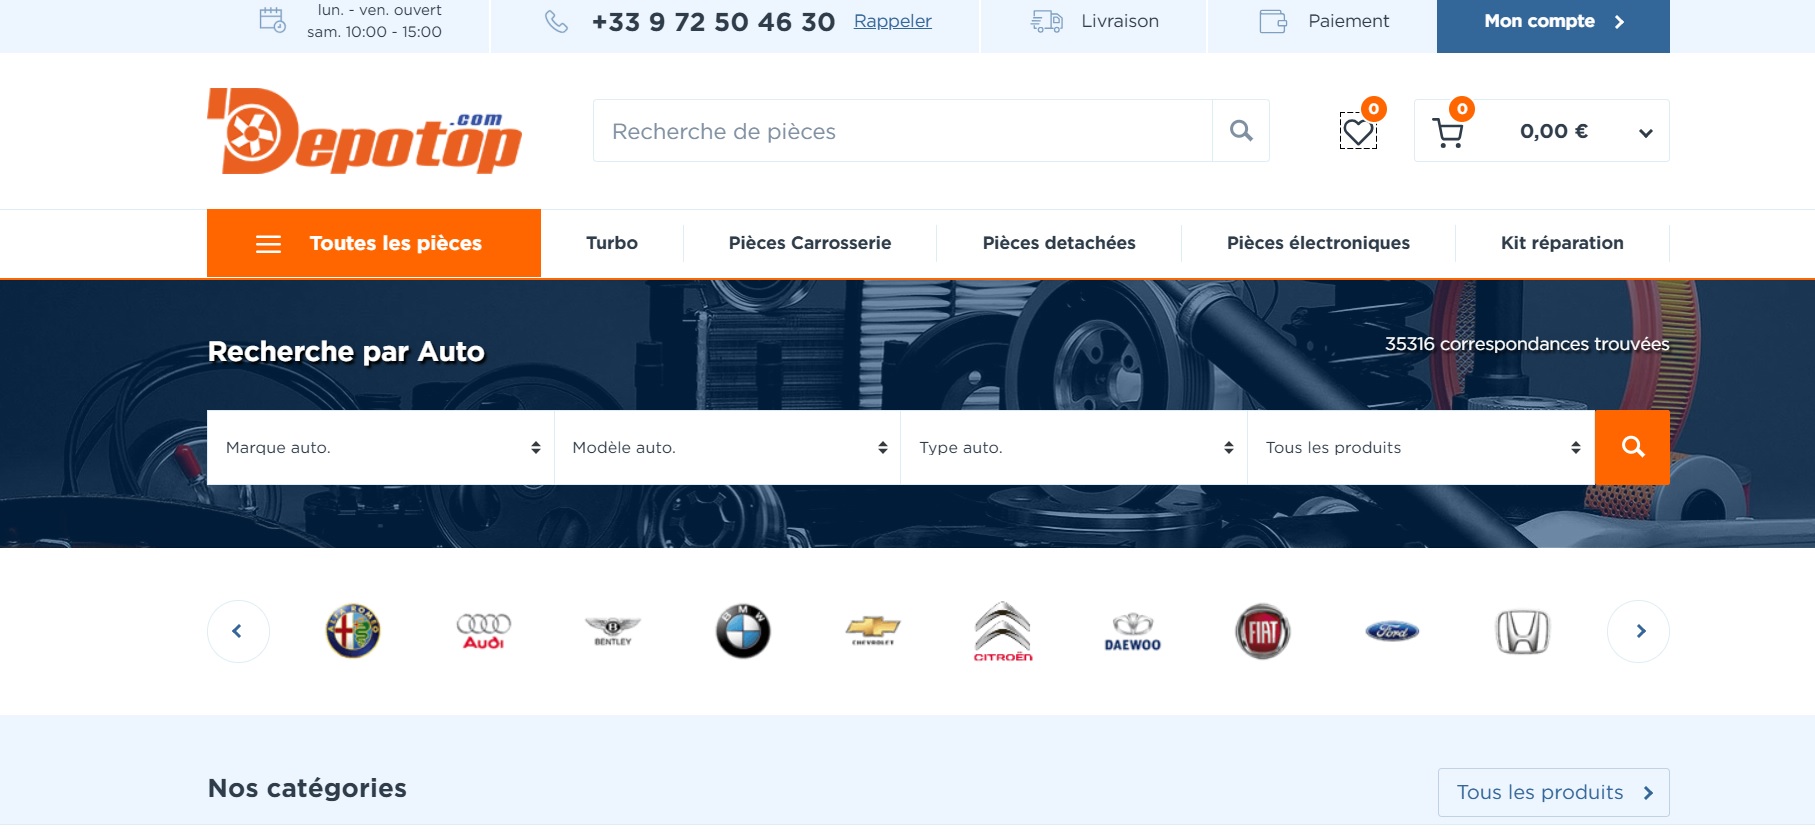Click the magnifier icon in parts search
This screenshot has height=833, width=1815.
[1240, 131]
